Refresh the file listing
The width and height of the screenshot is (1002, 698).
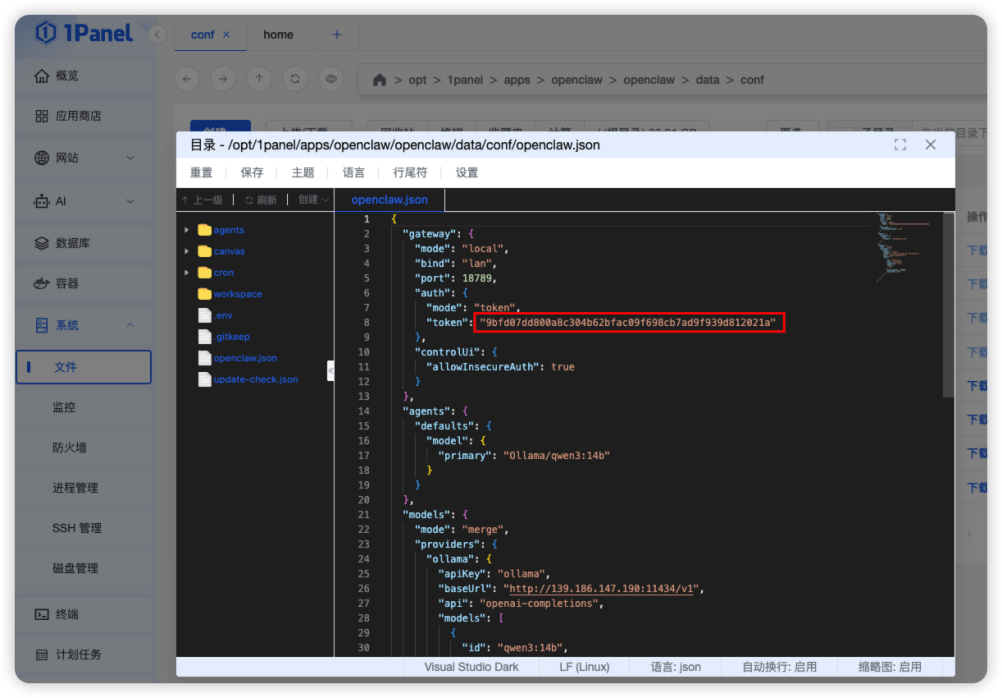pyautogui.click(x=295, y=79)
